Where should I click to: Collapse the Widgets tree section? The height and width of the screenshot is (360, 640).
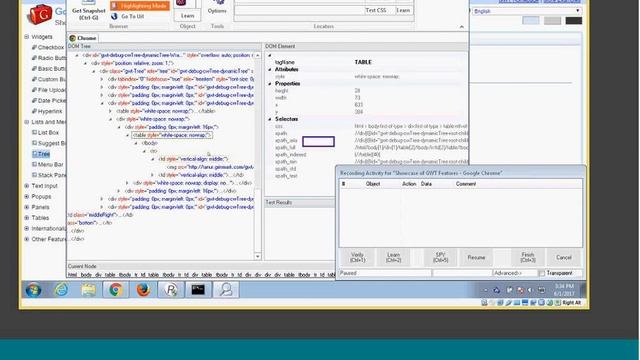coord(27,37)
